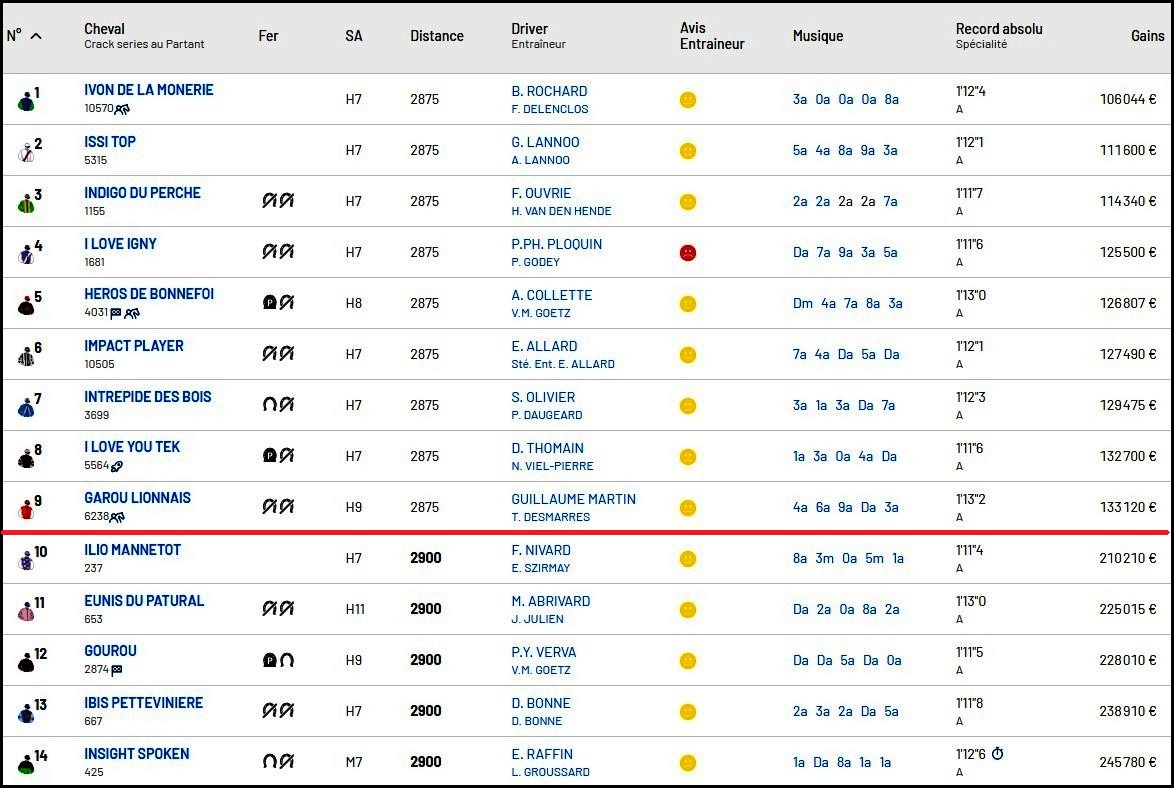Click the yellow smiley in IVON DE LA MONERIE row
This screenshot has width=1174, height=788.
pos(688,100)
